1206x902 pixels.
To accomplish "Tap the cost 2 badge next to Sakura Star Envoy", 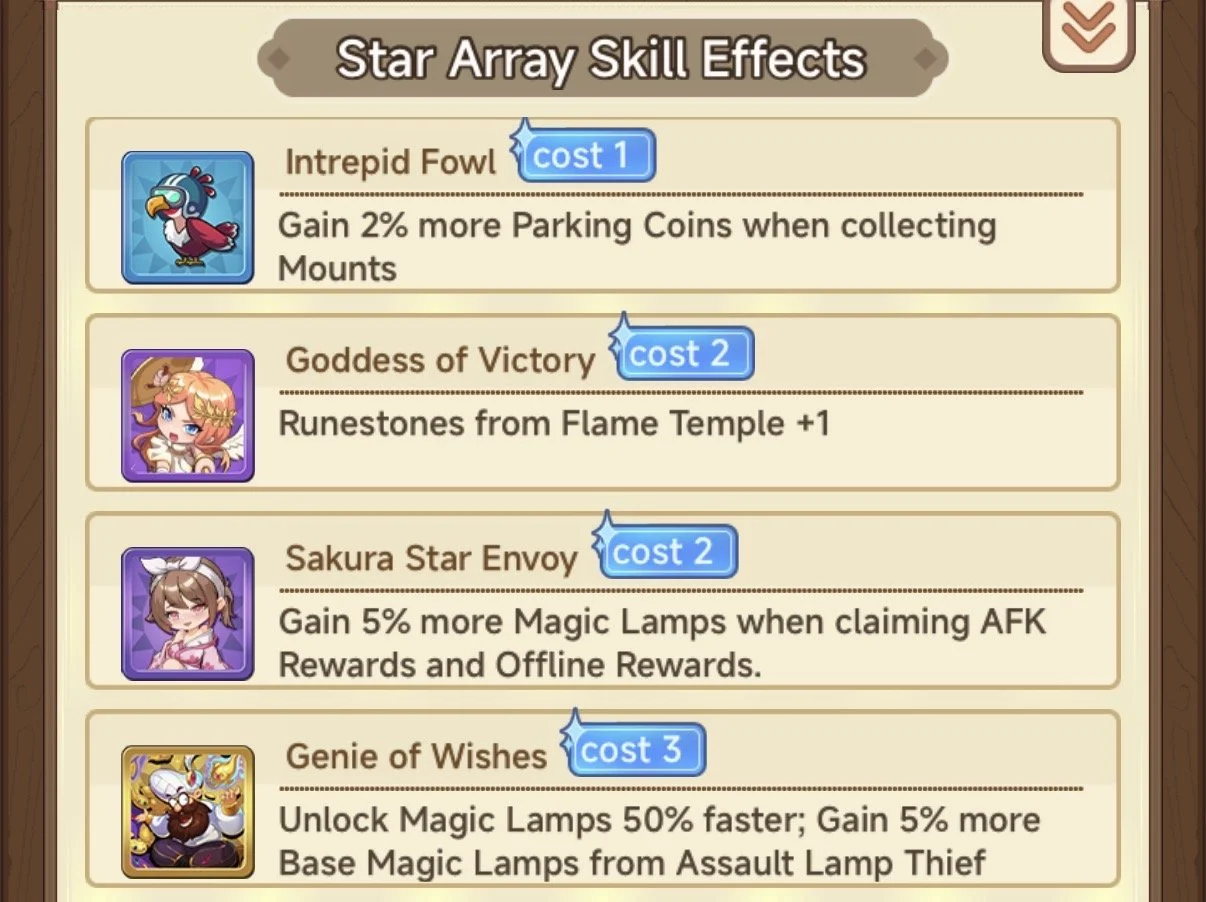I will tap(665, 551).
